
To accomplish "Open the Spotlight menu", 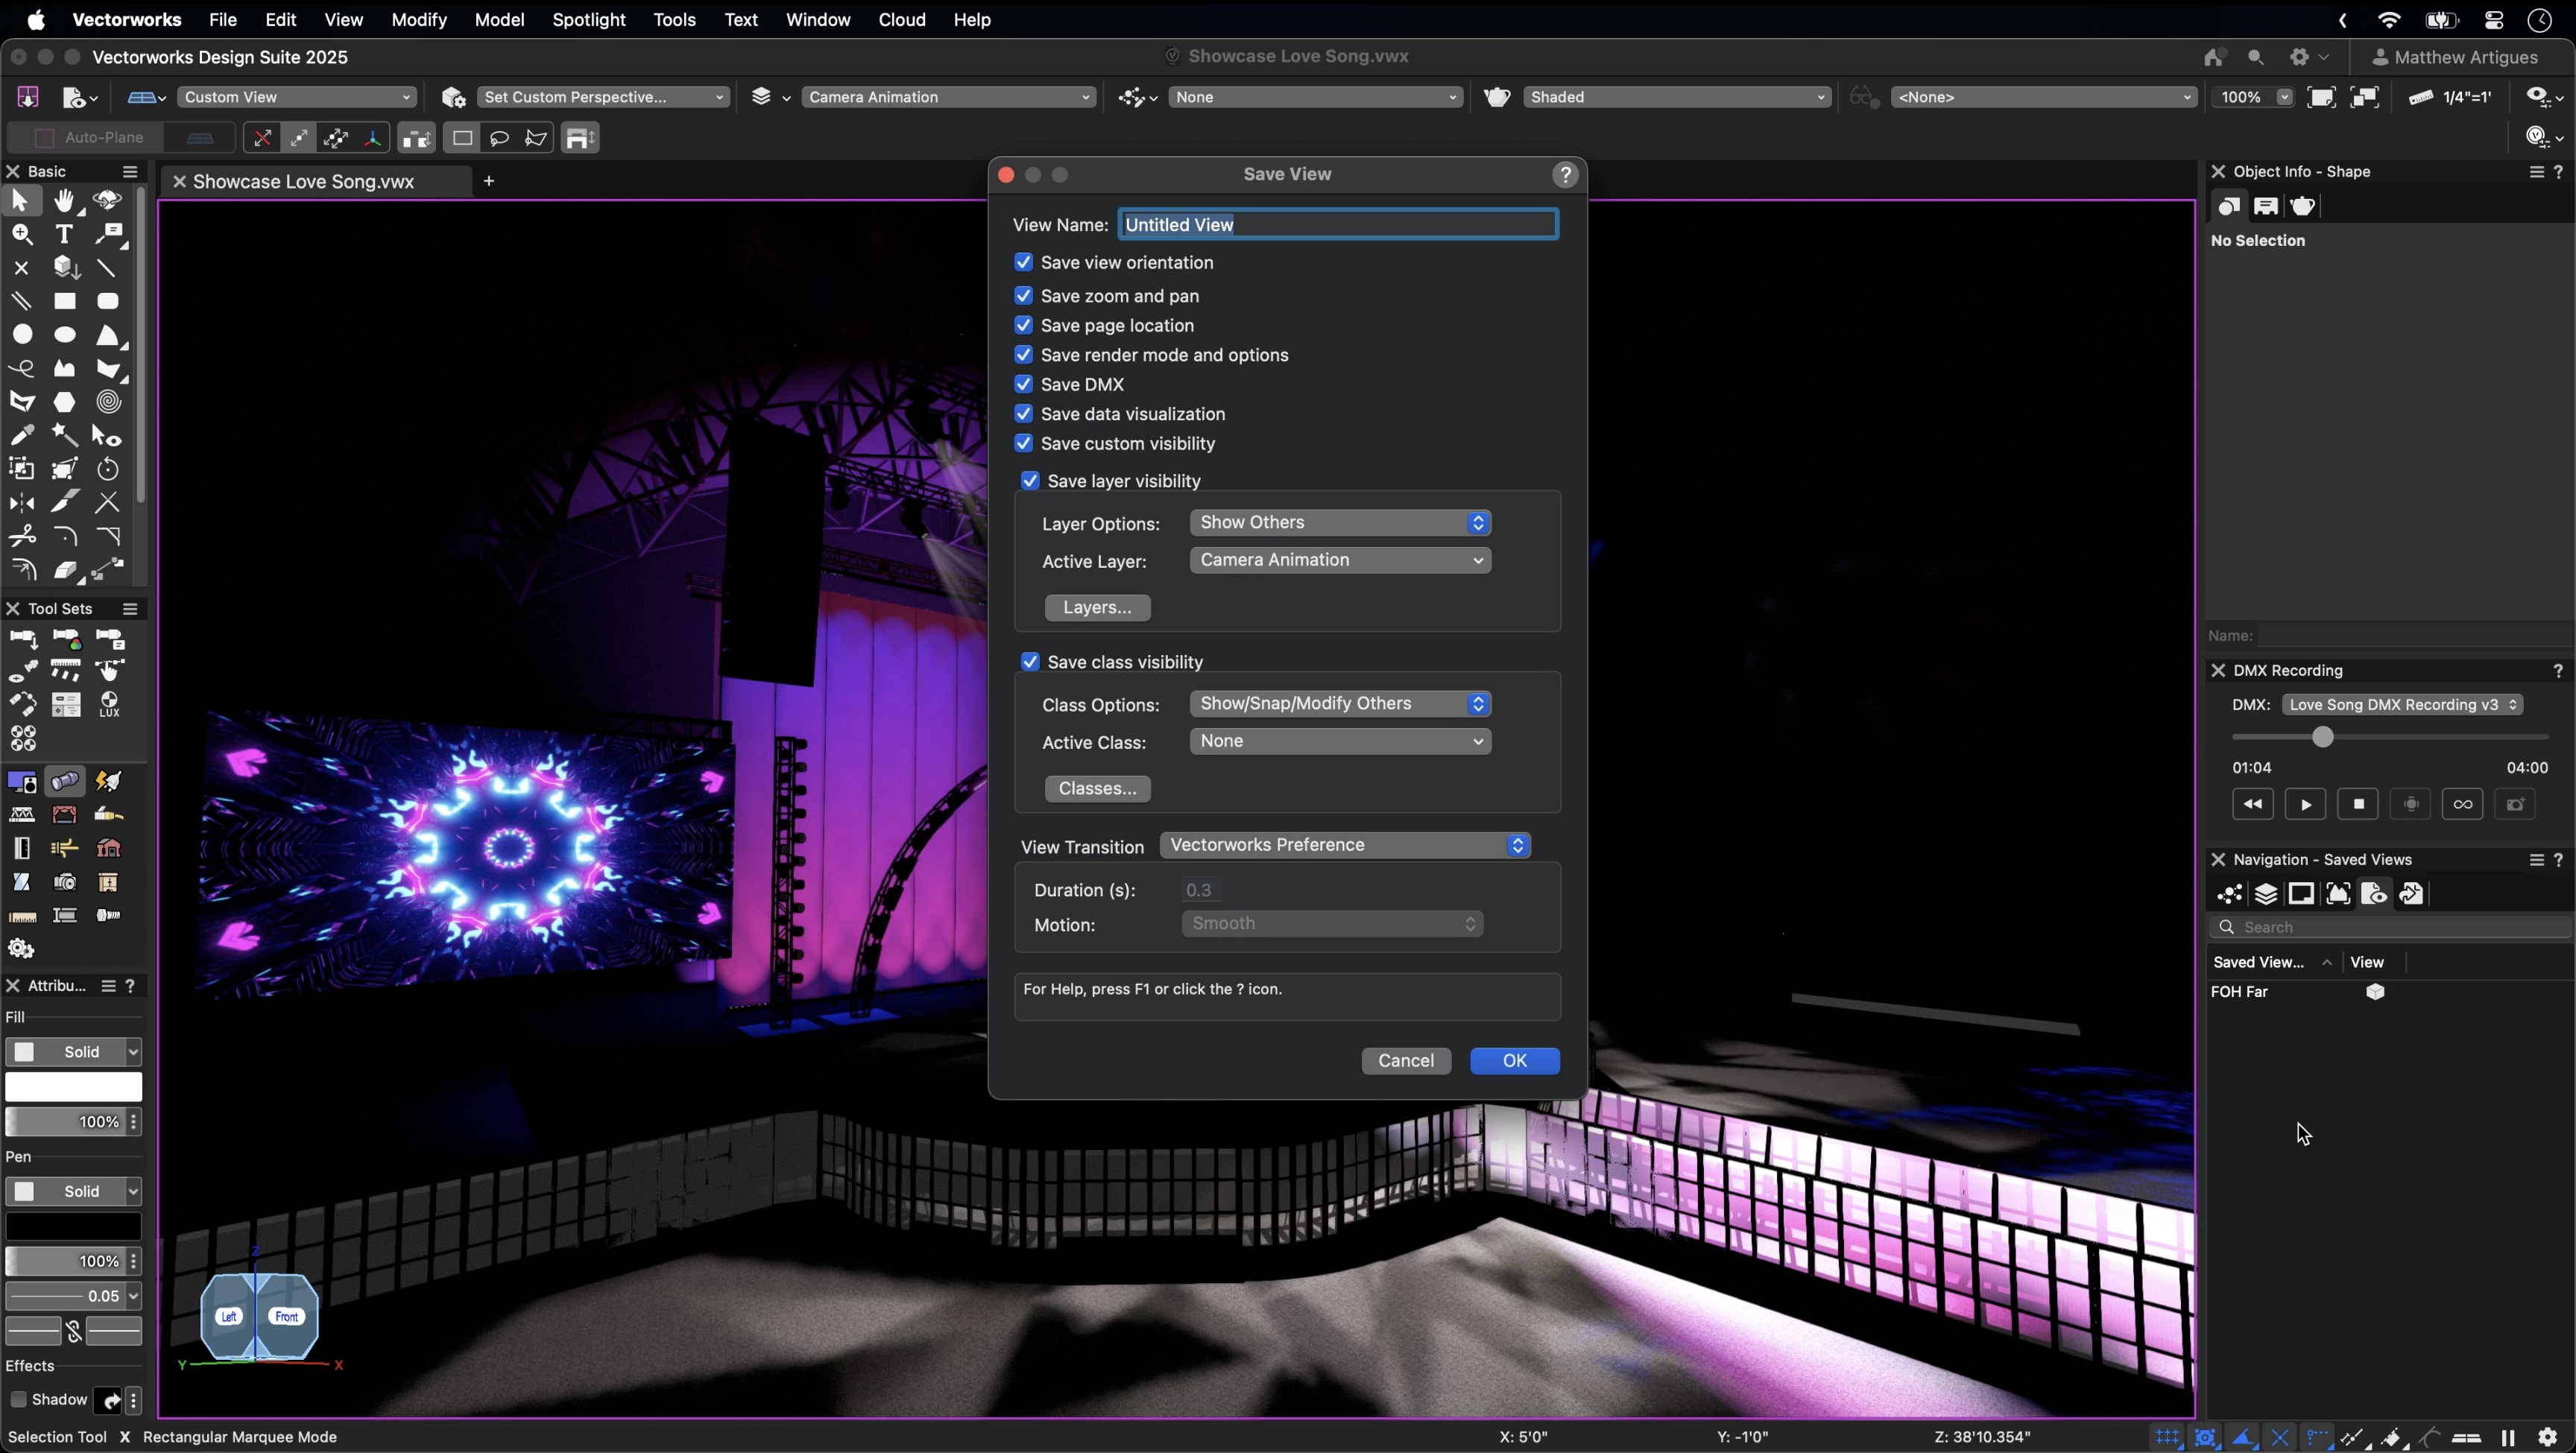I will 588,20.
